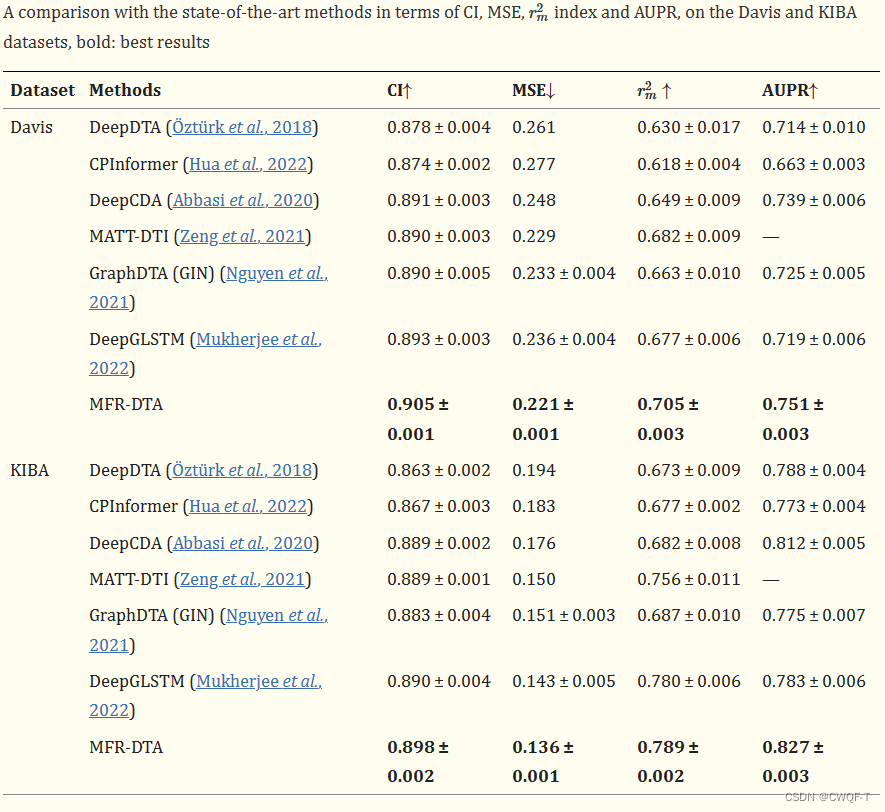
Task: Click the Dataset column header
Action: 42,90
